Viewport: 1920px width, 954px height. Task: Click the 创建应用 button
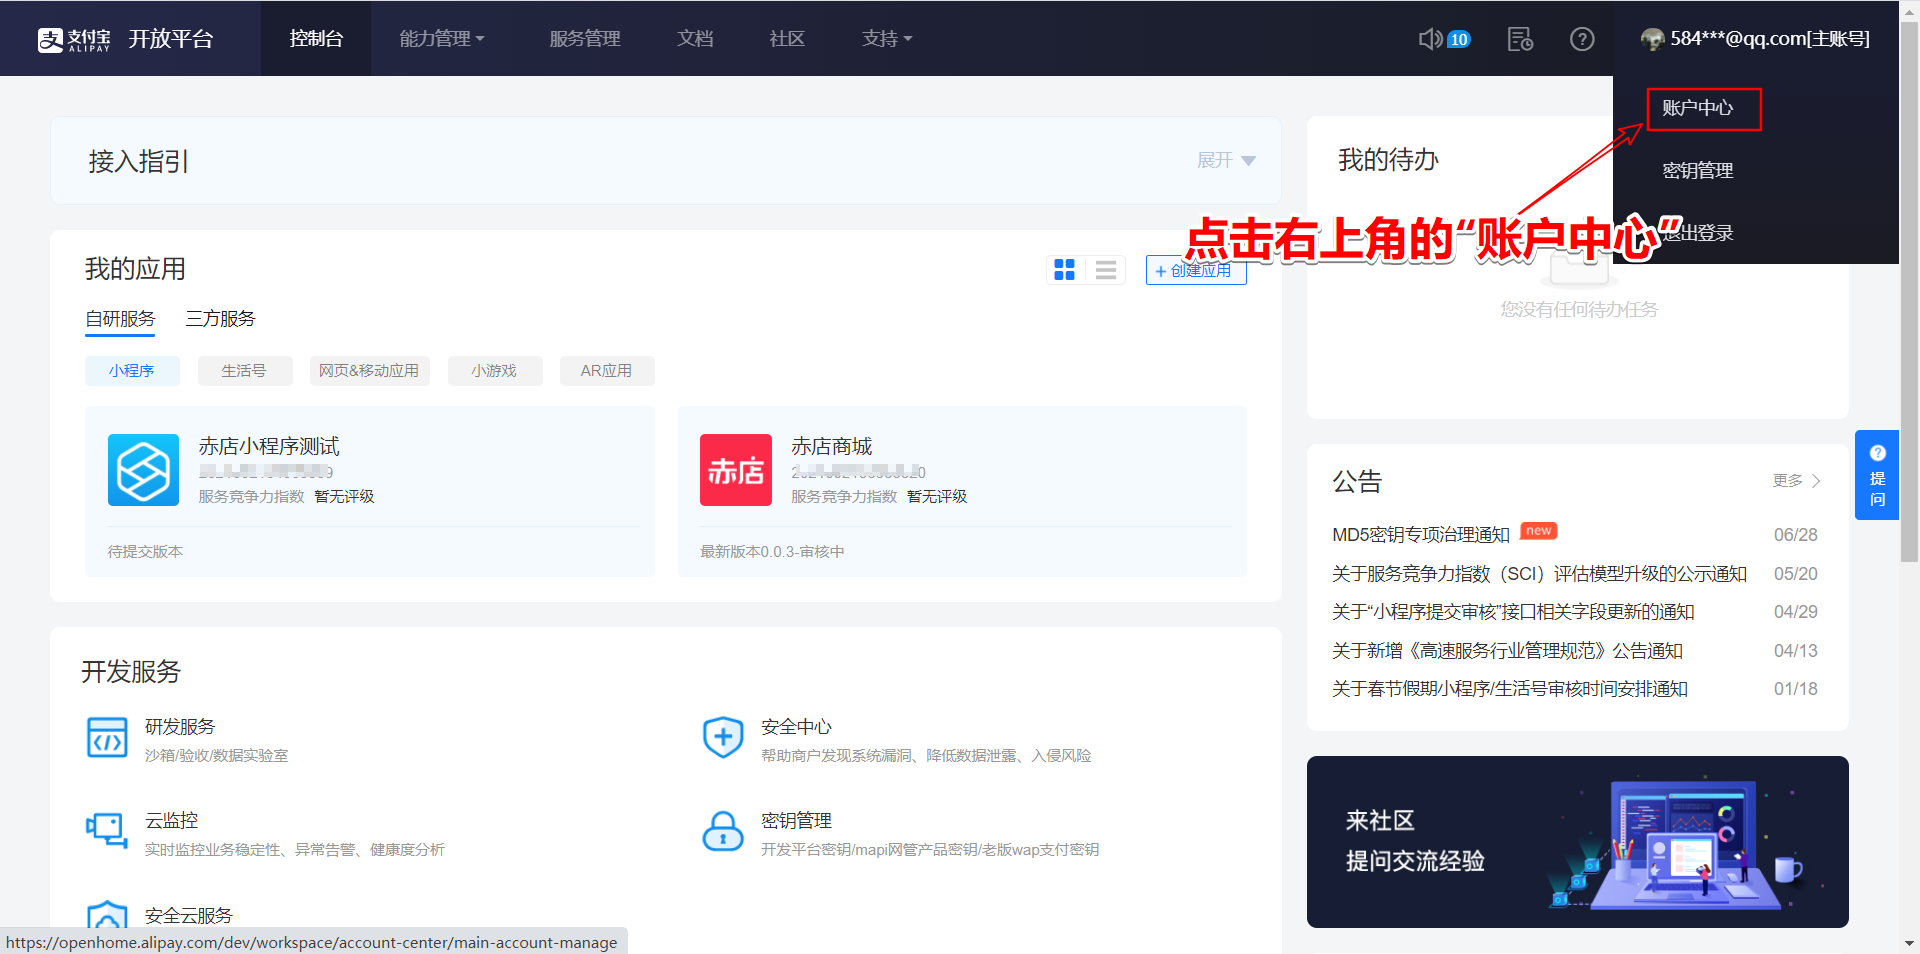tap(1196, 270)
